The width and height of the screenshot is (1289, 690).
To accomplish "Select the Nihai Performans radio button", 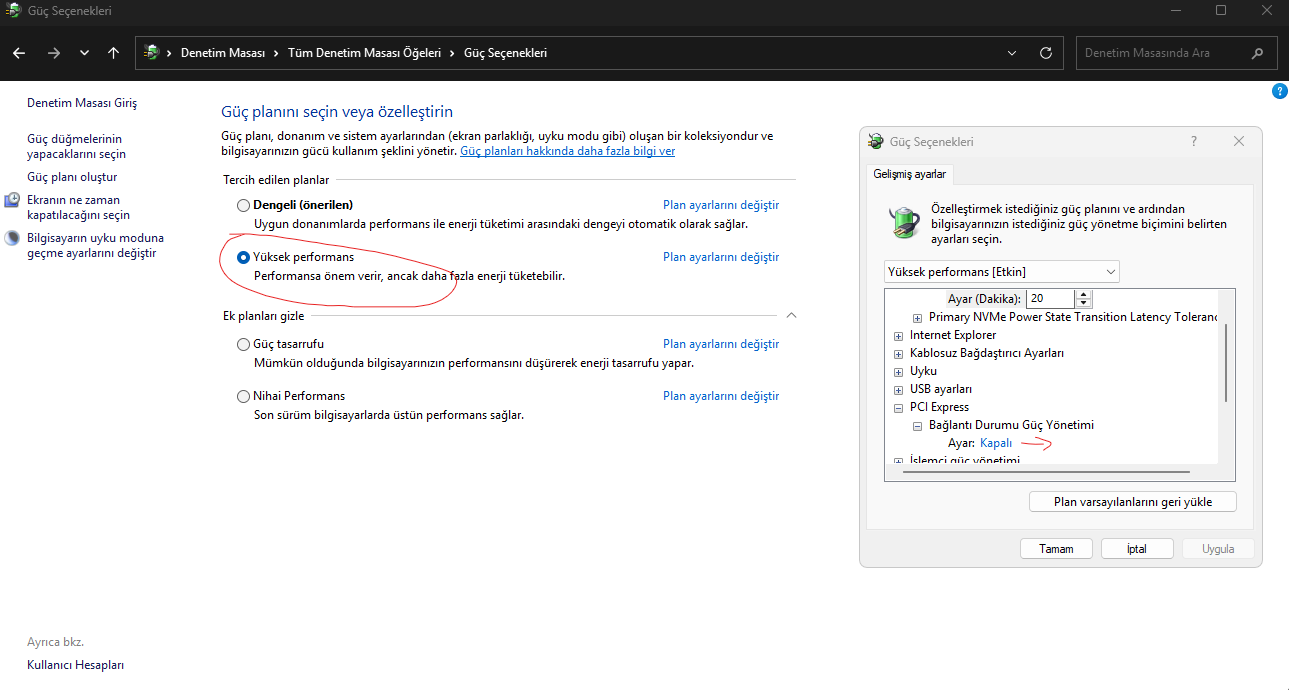I will (x=243, y=396).
